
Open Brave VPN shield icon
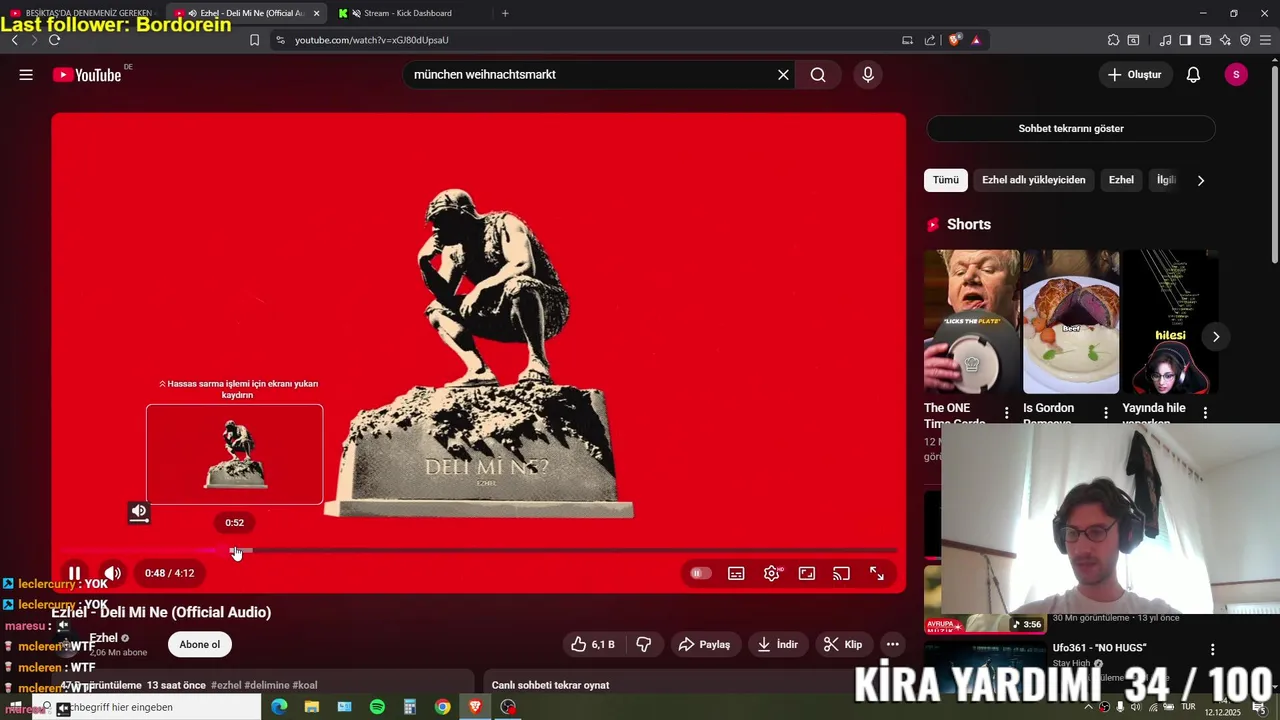1245,40
